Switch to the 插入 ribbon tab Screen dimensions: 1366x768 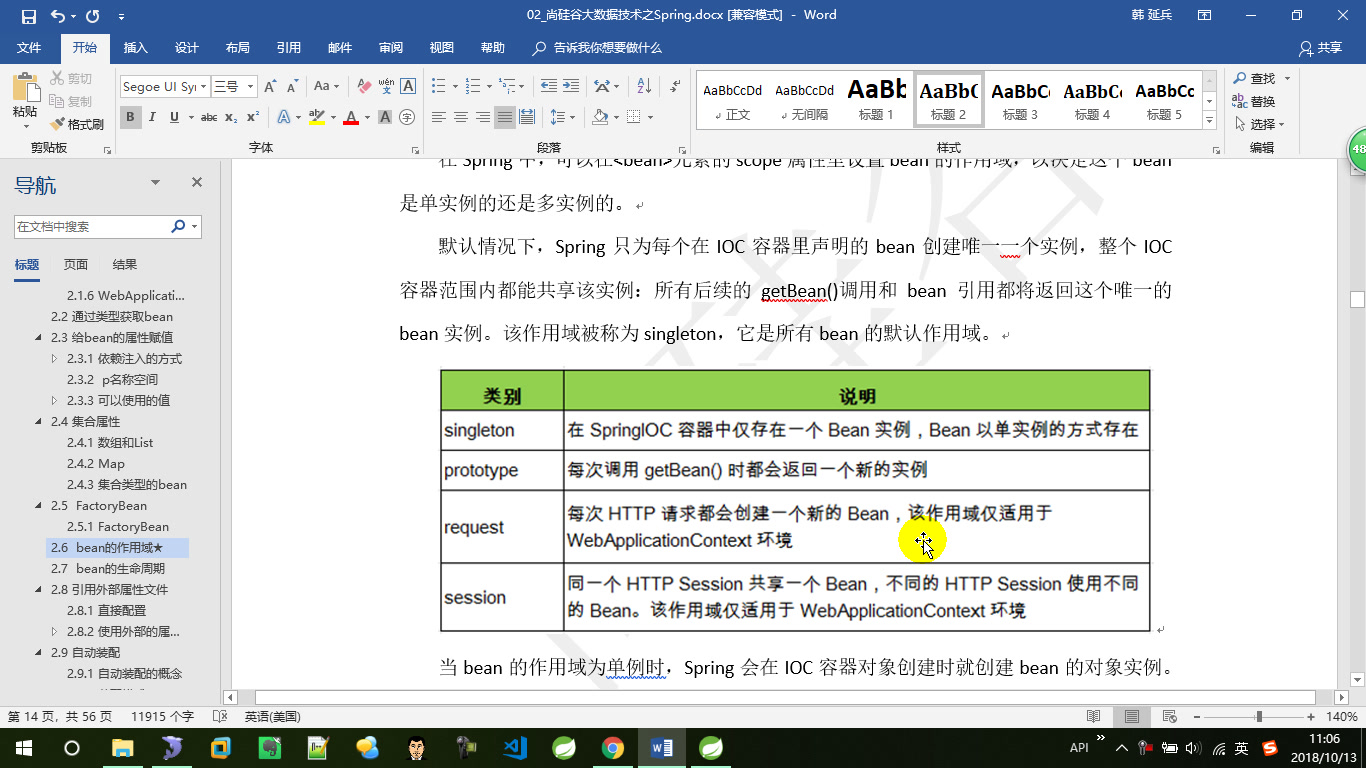pyautogui.click(x=137, y=47)
